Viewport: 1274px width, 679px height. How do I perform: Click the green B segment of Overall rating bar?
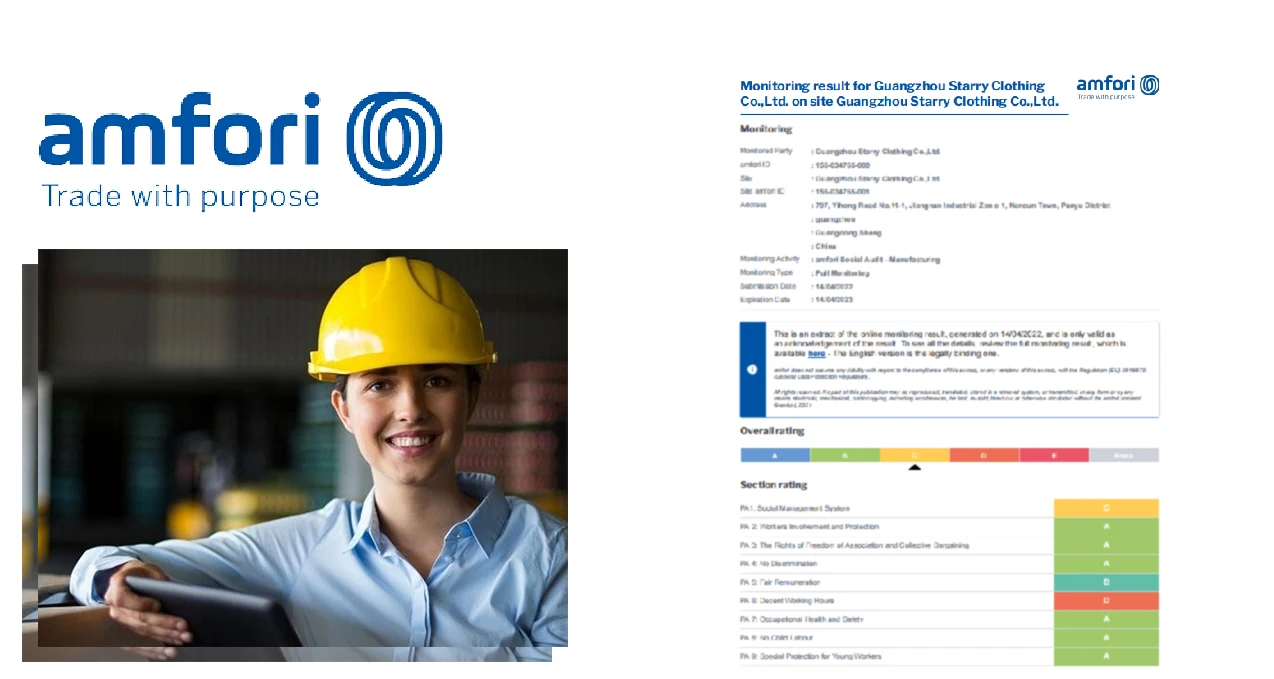click(x=845, y=455)
